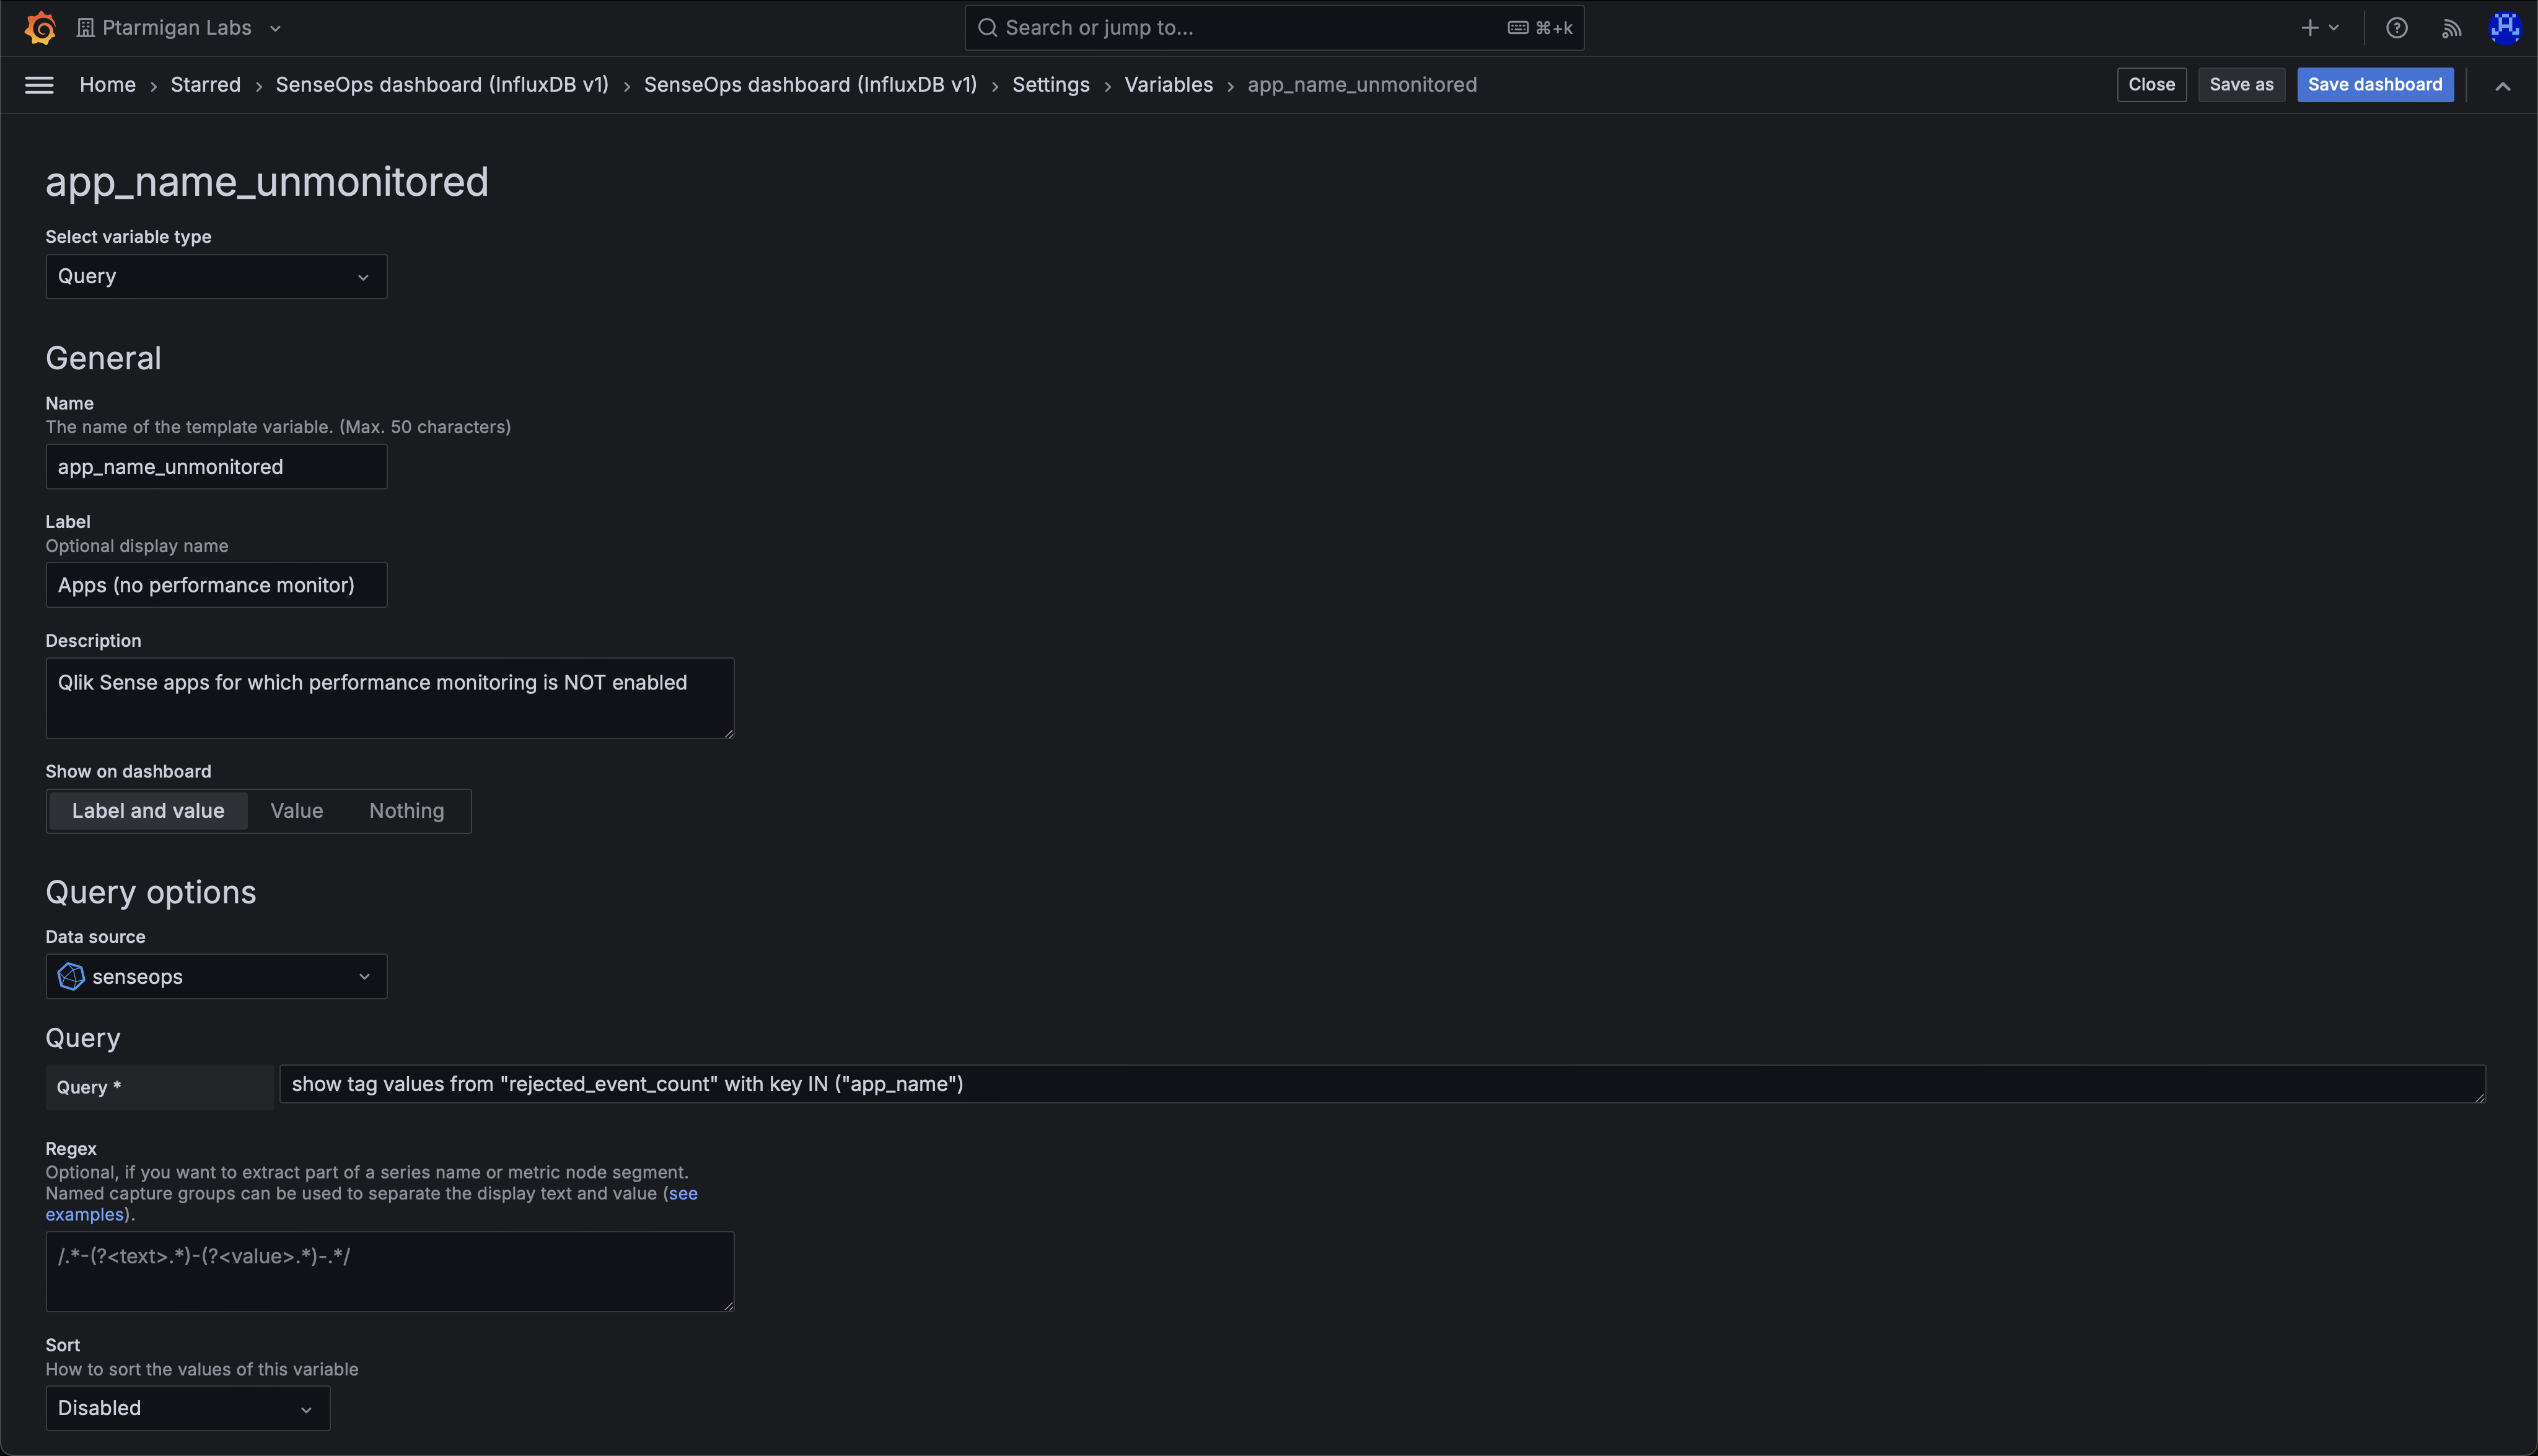Click the Save dashboard button

[2374, 85]
